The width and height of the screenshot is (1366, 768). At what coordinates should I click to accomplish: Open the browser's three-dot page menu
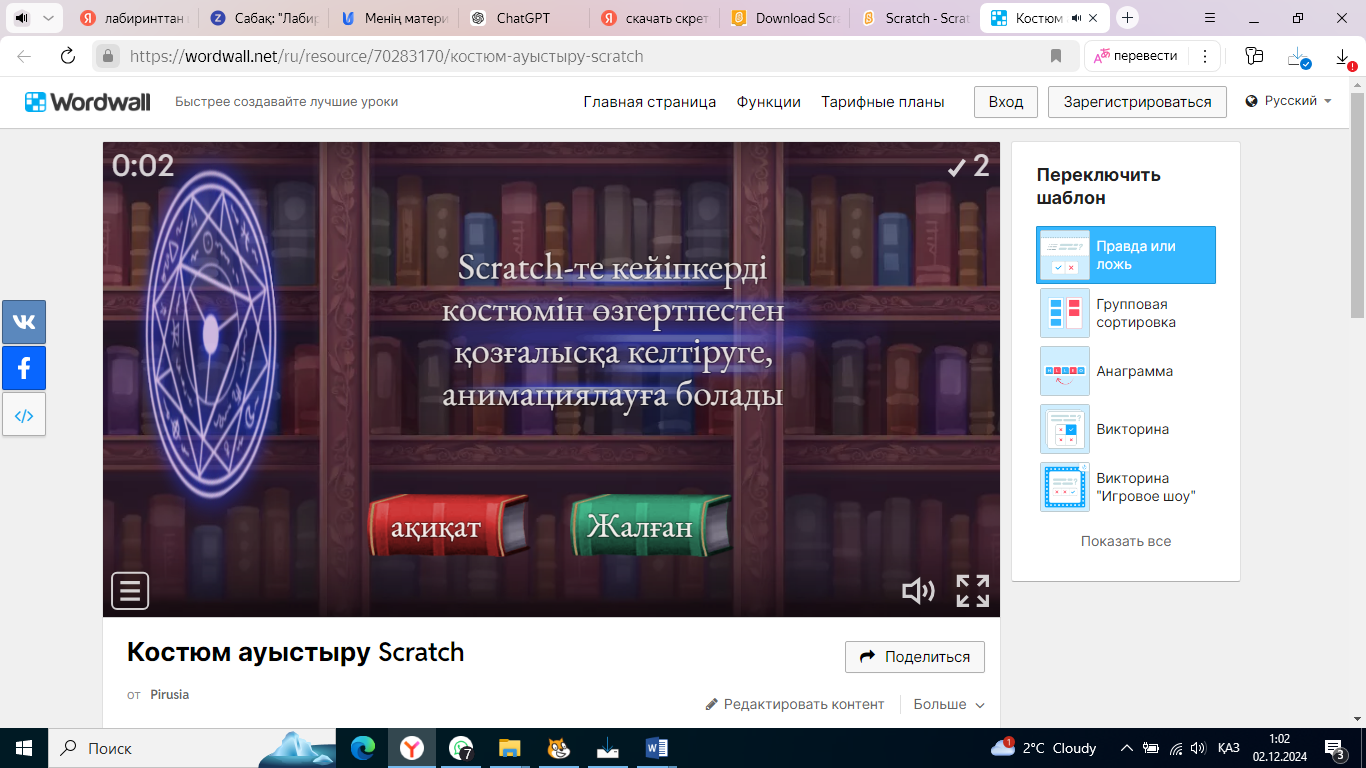click(x=1205, y=56)
